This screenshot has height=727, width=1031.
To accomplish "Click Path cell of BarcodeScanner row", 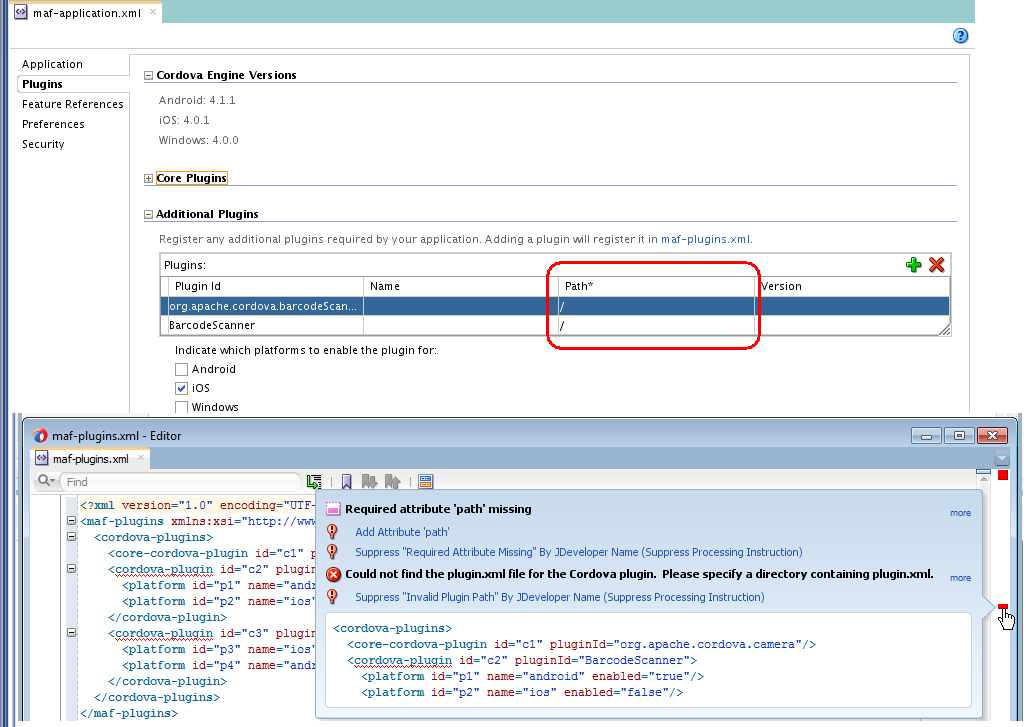I will (x=657, y=325).
